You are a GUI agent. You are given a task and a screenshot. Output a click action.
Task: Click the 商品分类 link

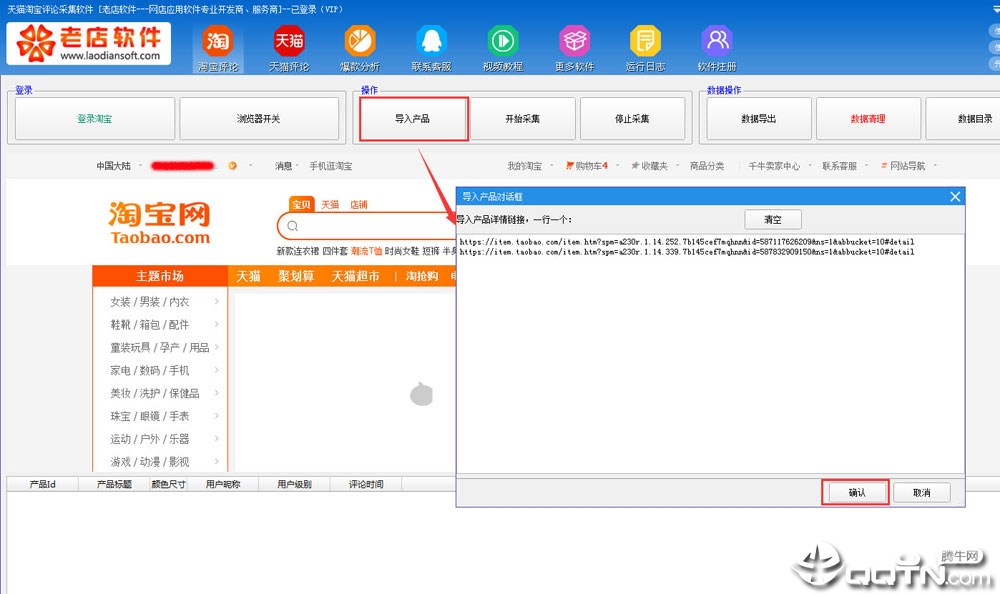pyautogui.click(x=707, y=166)
